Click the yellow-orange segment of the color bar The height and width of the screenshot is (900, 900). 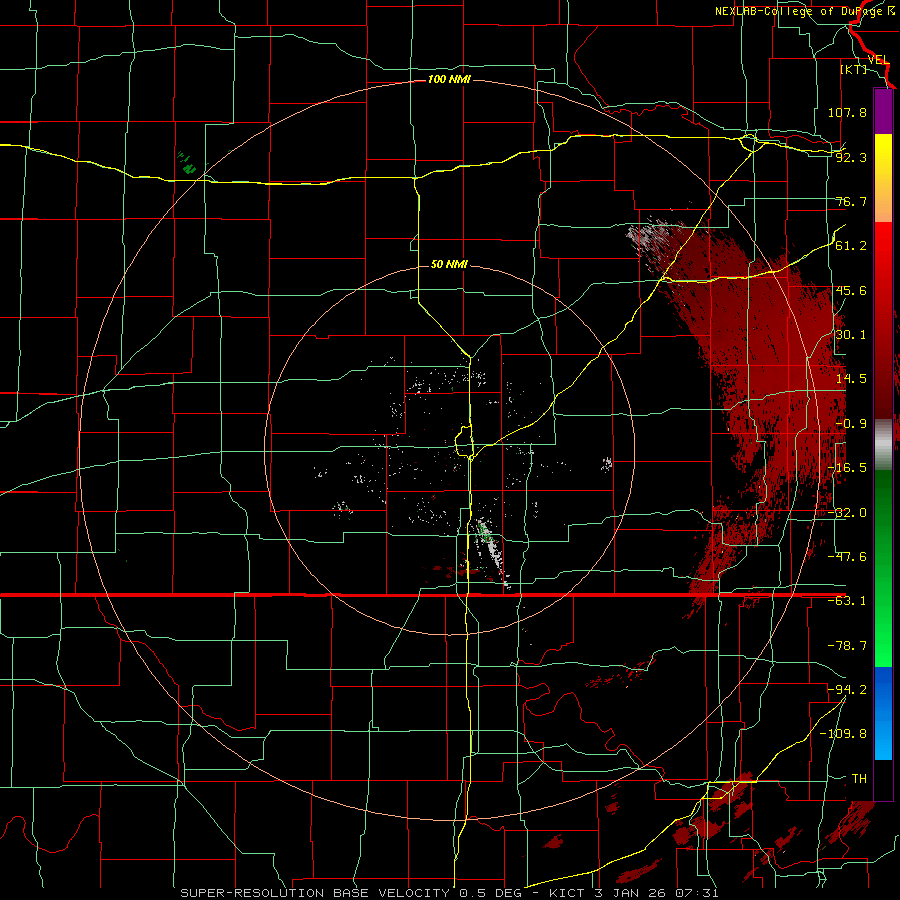coord(883,178)
